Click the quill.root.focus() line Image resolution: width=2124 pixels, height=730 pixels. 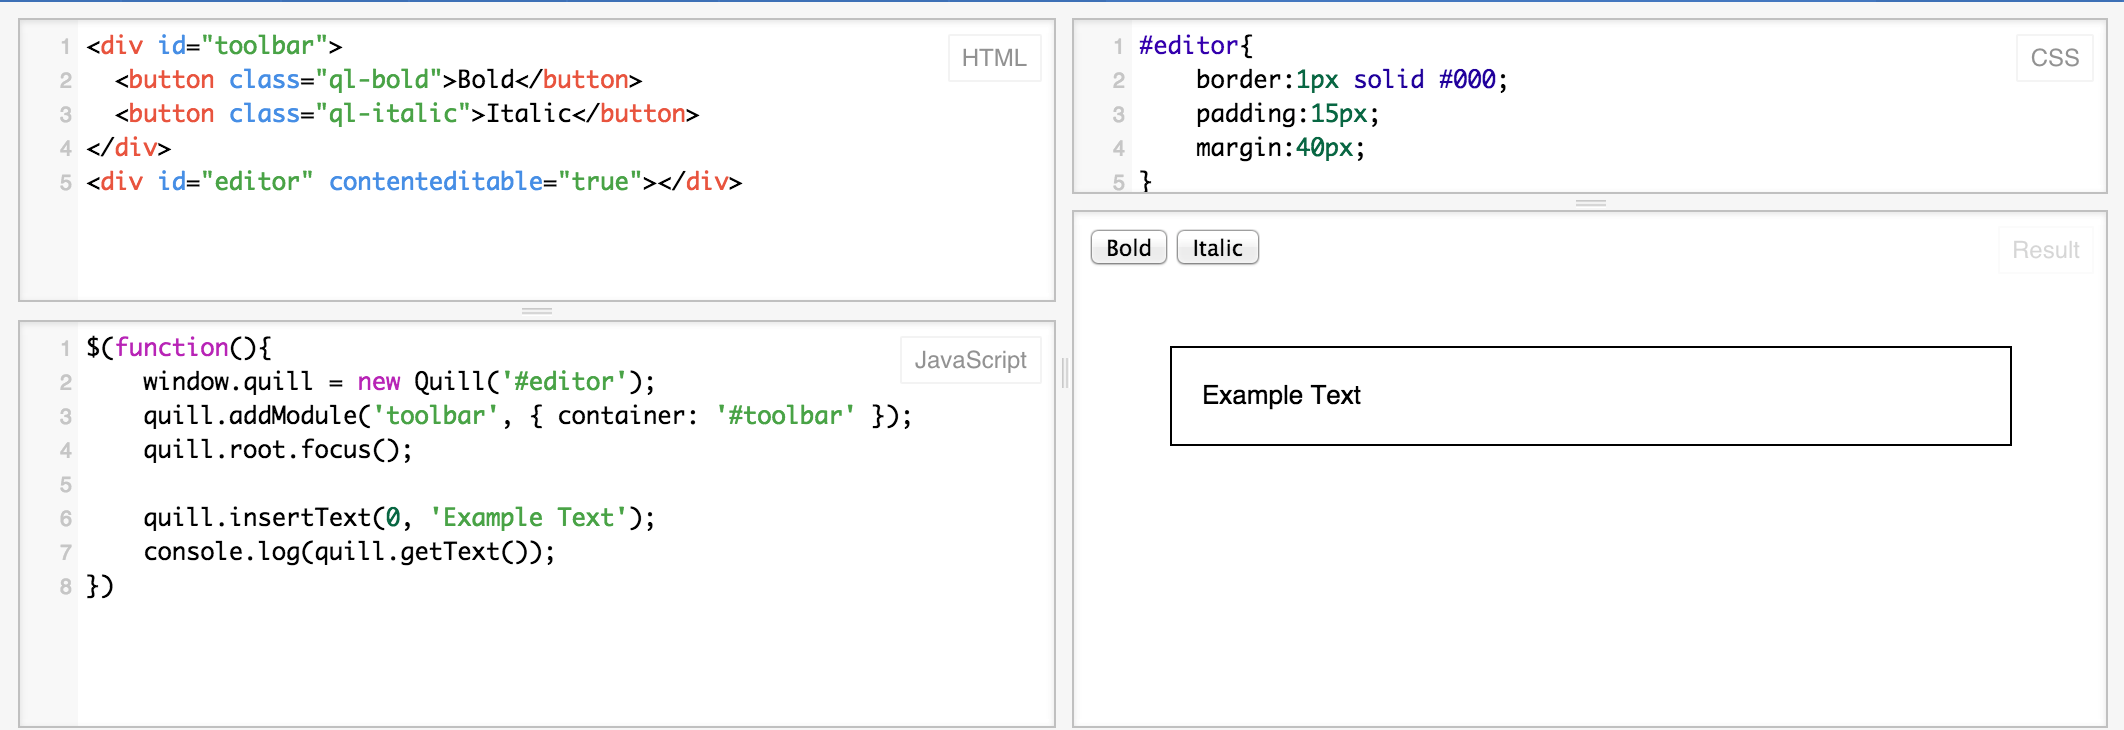[x=277, y=450]
